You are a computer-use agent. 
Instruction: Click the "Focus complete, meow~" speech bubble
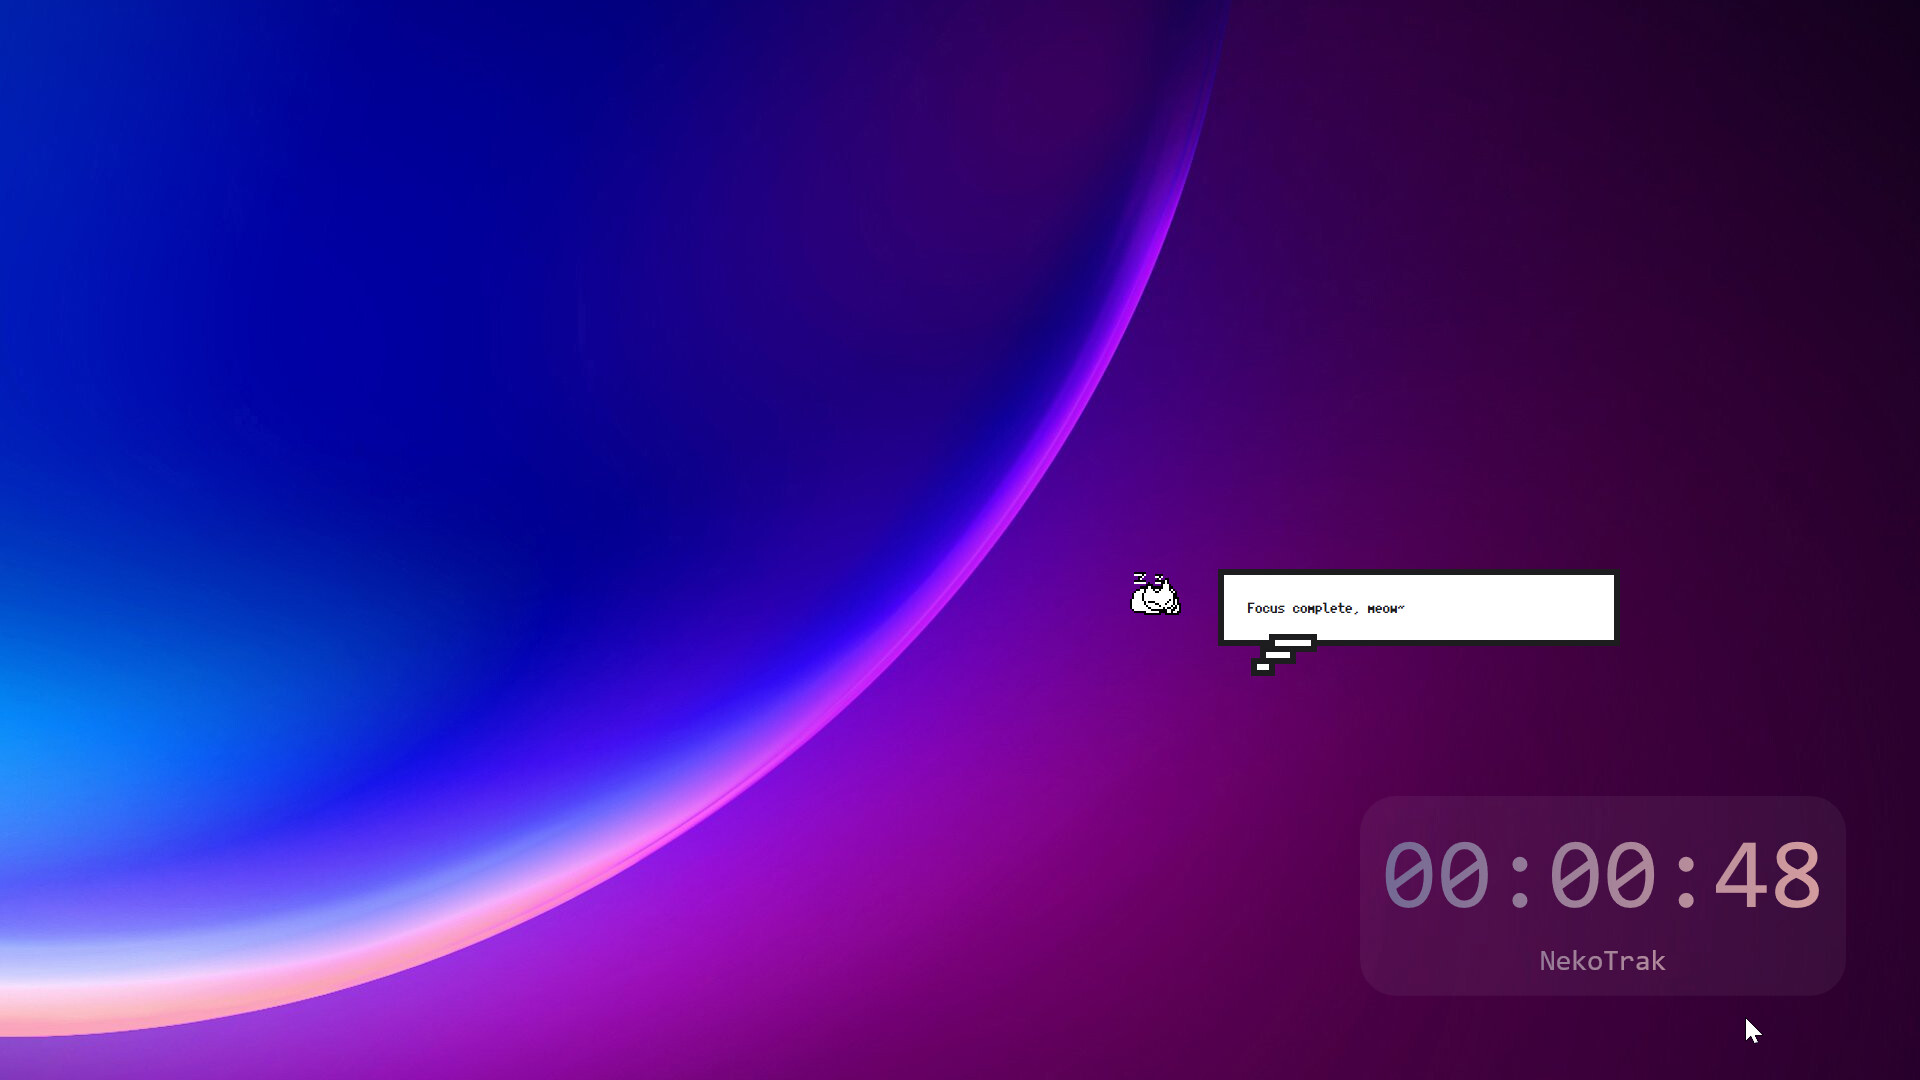pos(1417,608)
